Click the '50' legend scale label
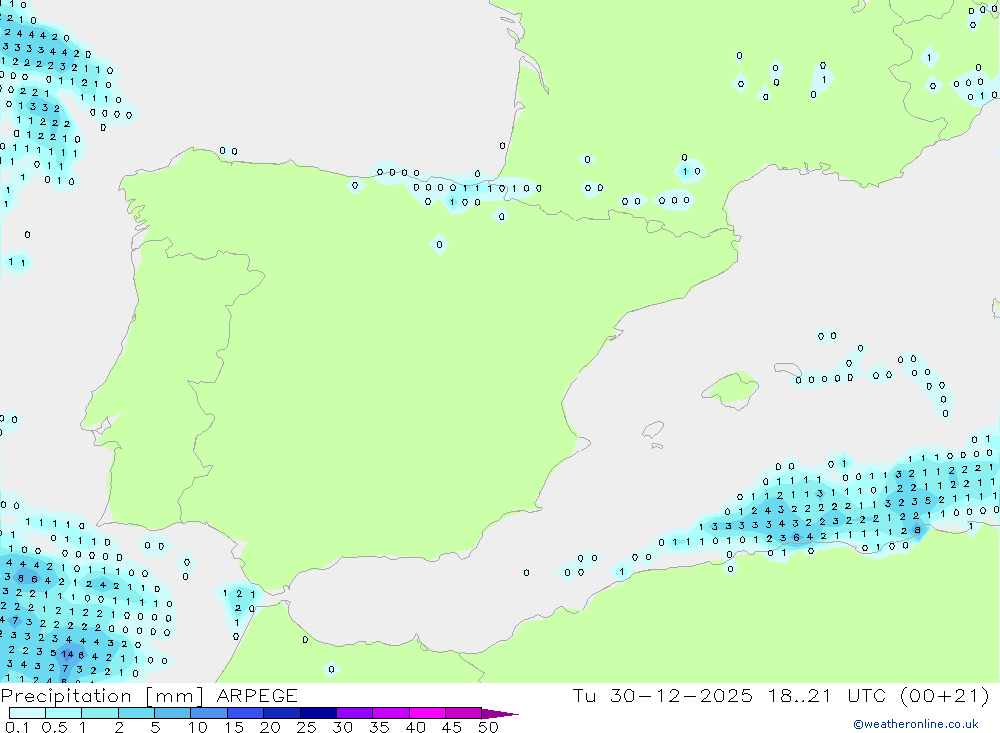Image resolution: width=1000 pixels, height=733 pixels. coord(489,727)
